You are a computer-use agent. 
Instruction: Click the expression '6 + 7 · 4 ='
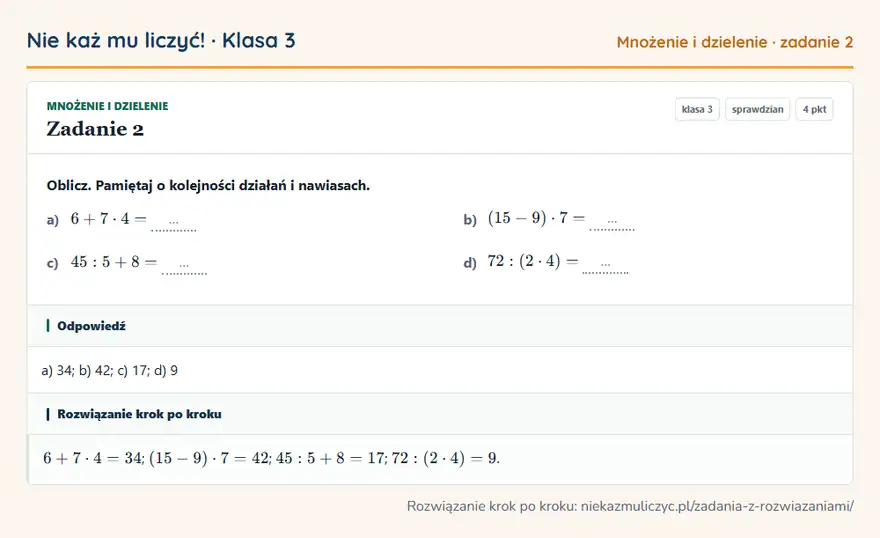click(108, 219)
